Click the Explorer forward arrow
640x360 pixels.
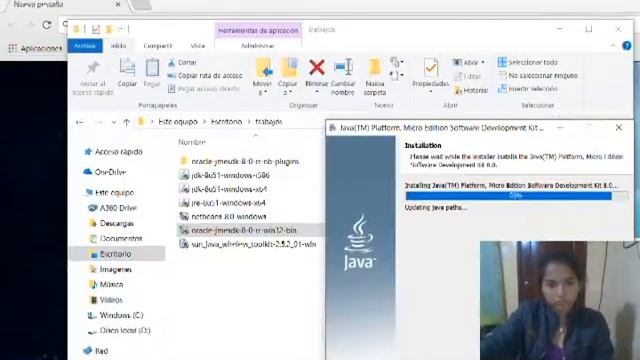(98, 122)
